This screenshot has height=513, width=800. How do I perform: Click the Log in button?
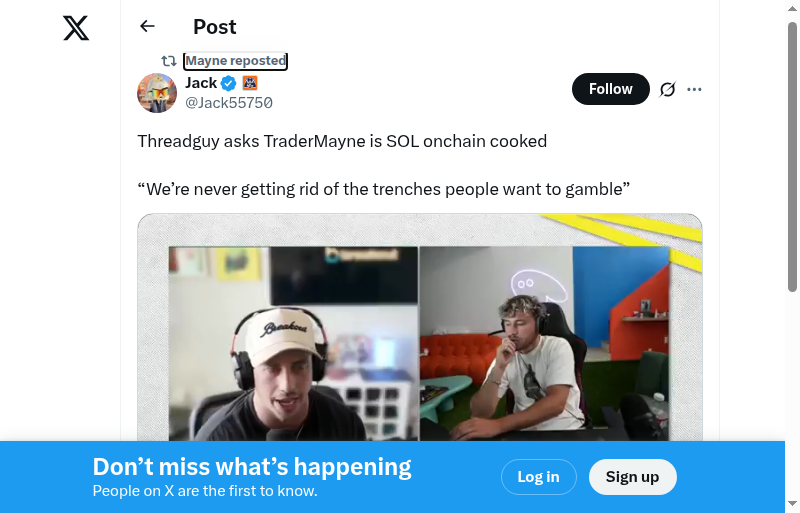538,477
